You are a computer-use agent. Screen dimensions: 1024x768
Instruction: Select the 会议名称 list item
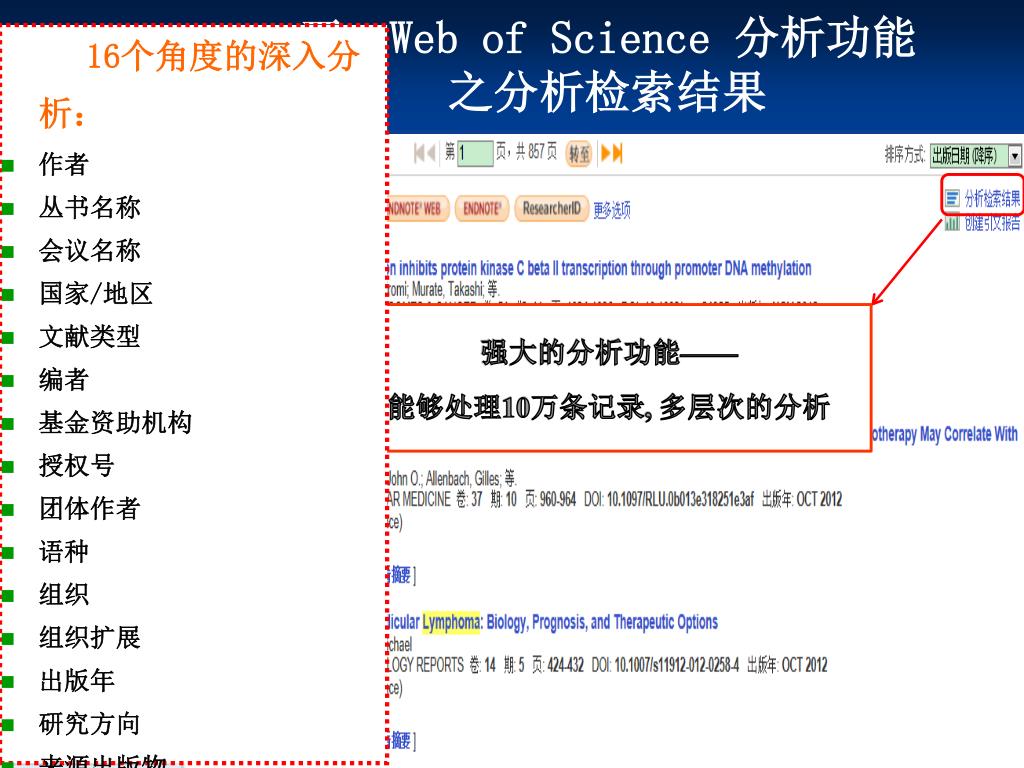point(89,250)
